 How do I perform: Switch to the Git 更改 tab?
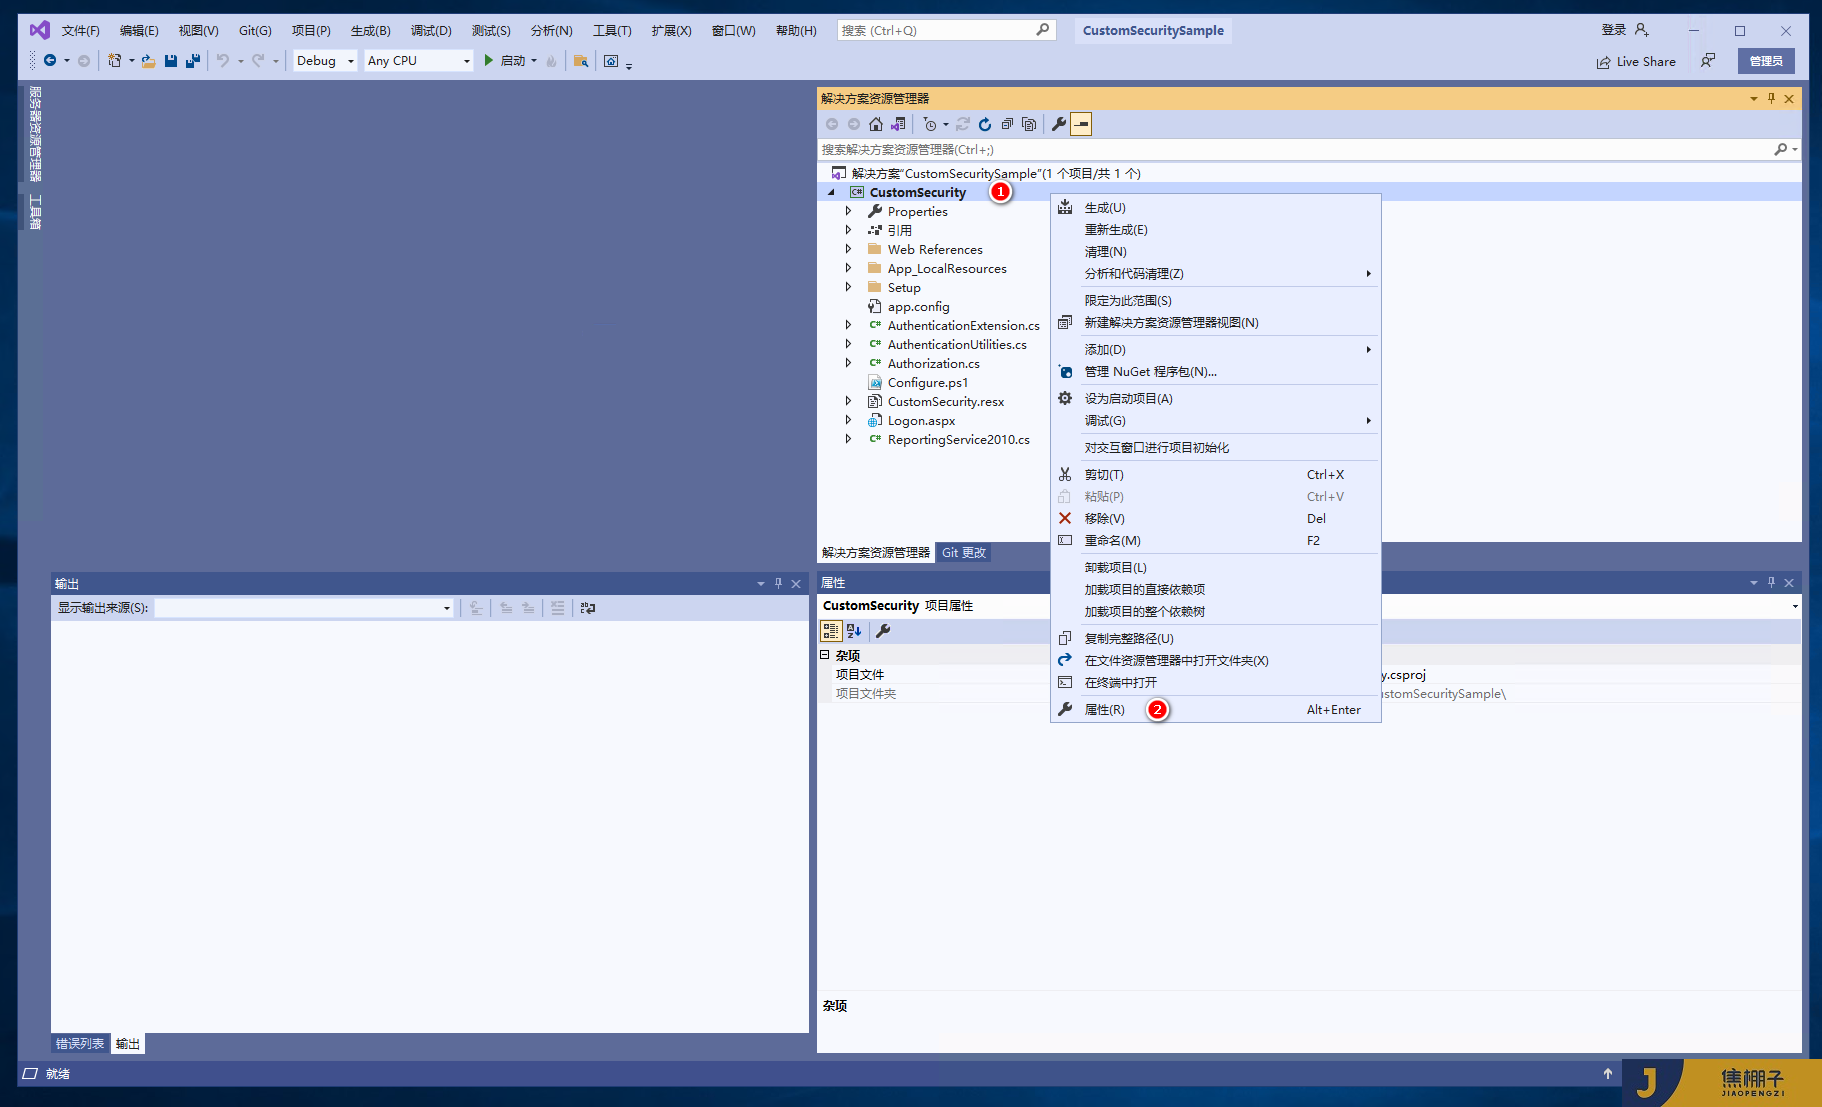(x=964, y=553)
